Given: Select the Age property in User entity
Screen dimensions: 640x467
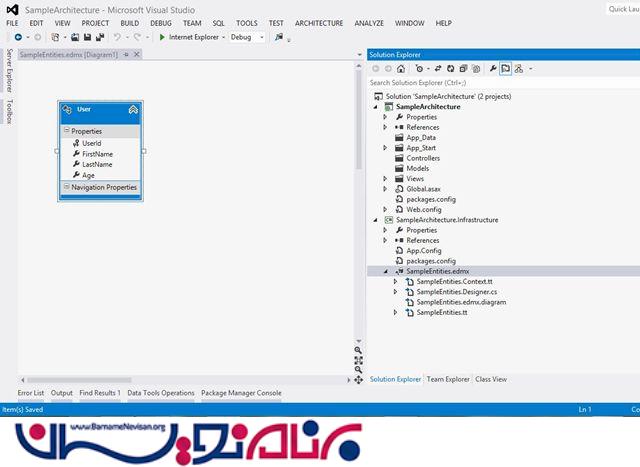Looking at the screenshot, I should (88, 175).
